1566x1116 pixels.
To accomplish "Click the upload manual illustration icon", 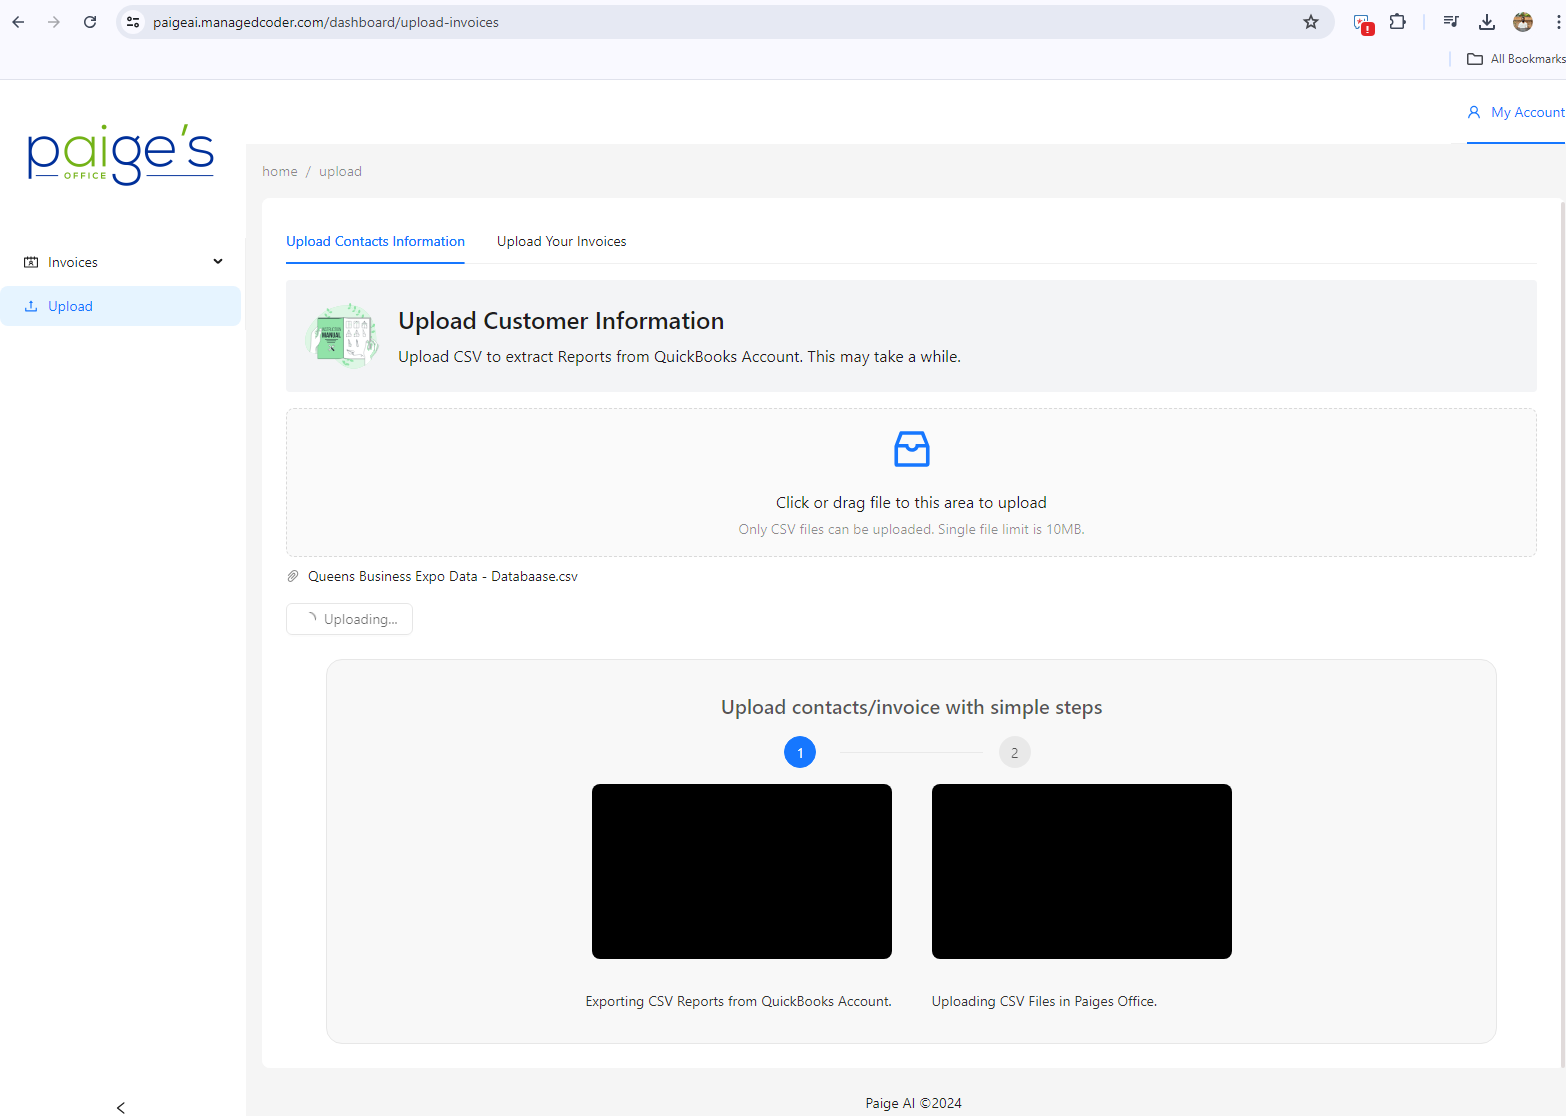I will pyautogui.click(x=342, y=336).
